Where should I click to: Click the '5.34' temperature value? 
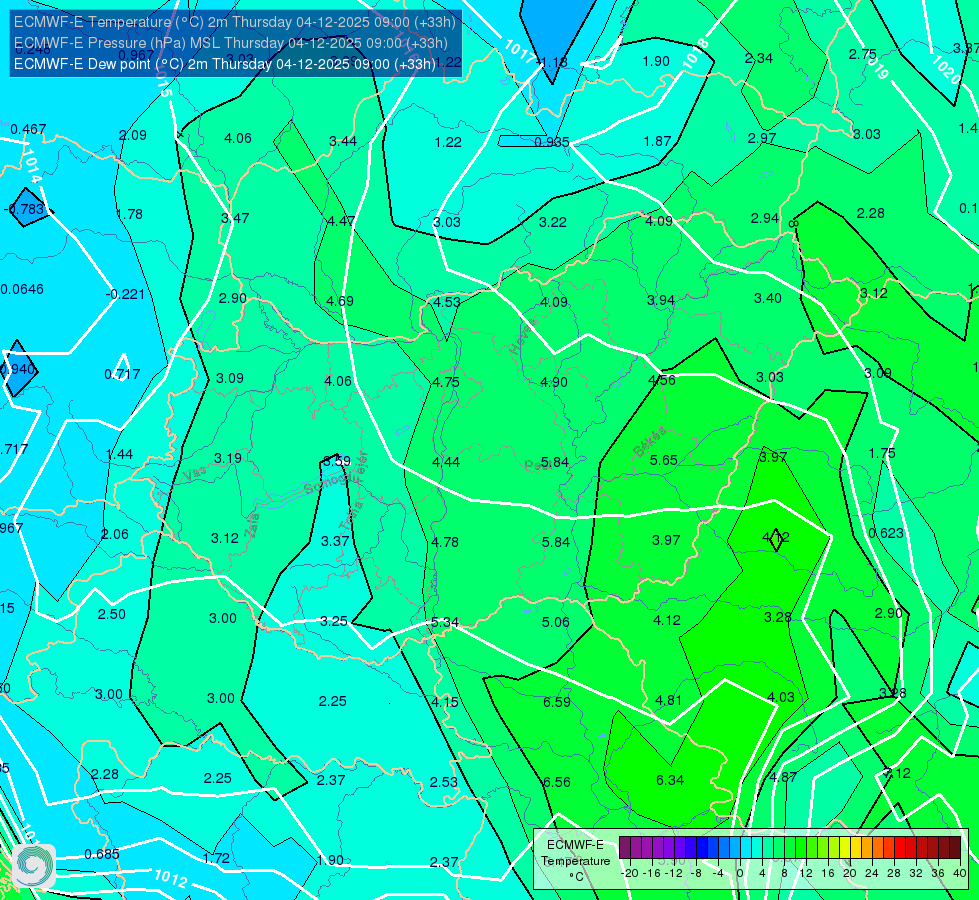445,623
